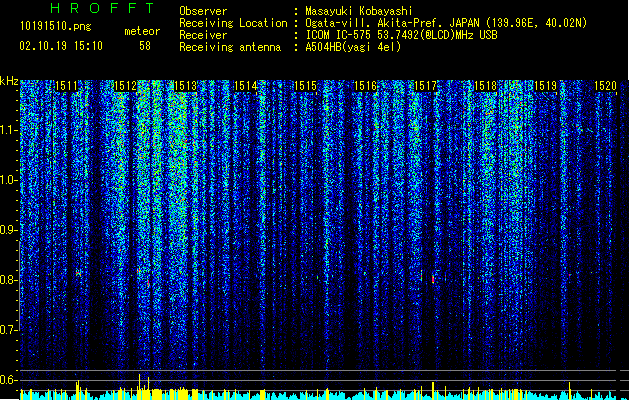Click the 1514 time marker

pos(246,86)
